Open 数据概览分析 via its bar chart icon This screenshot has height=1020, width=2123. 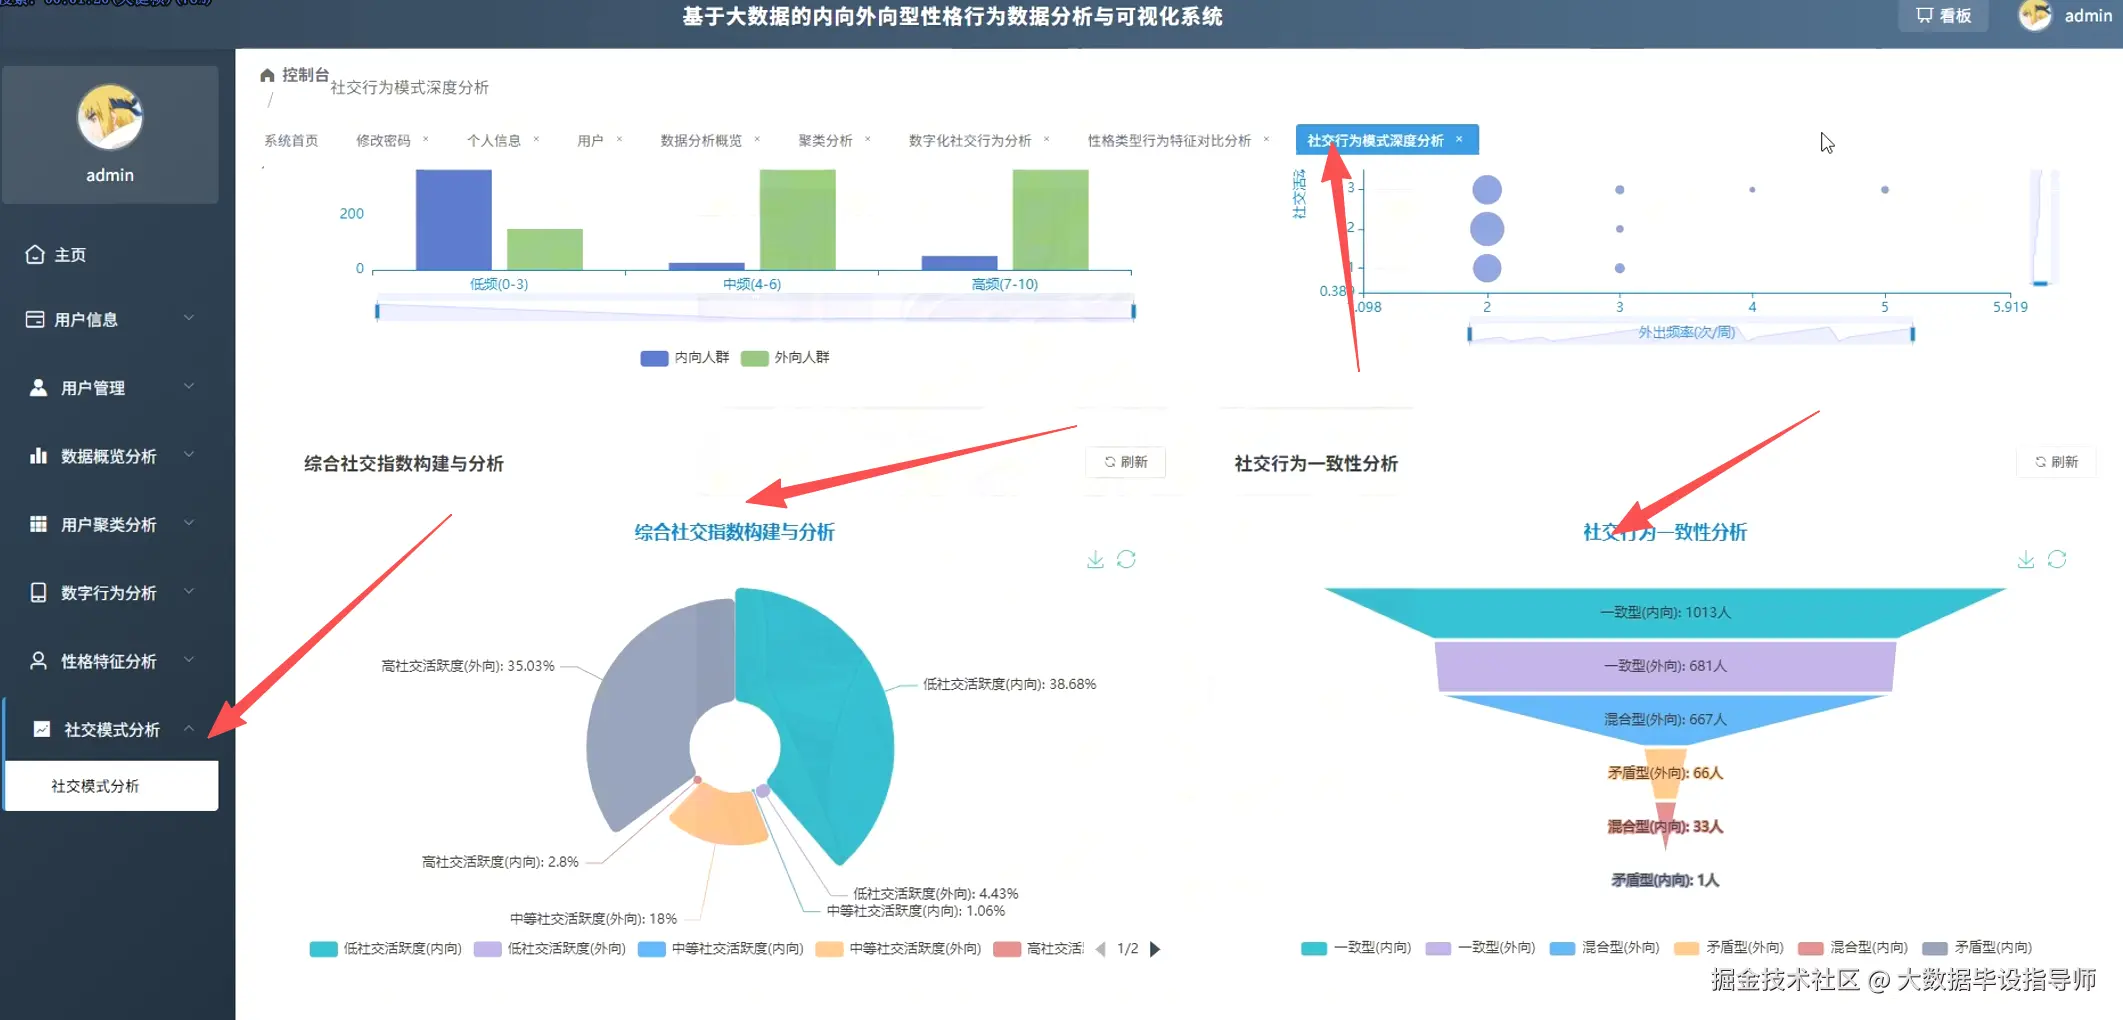point(38,456)
